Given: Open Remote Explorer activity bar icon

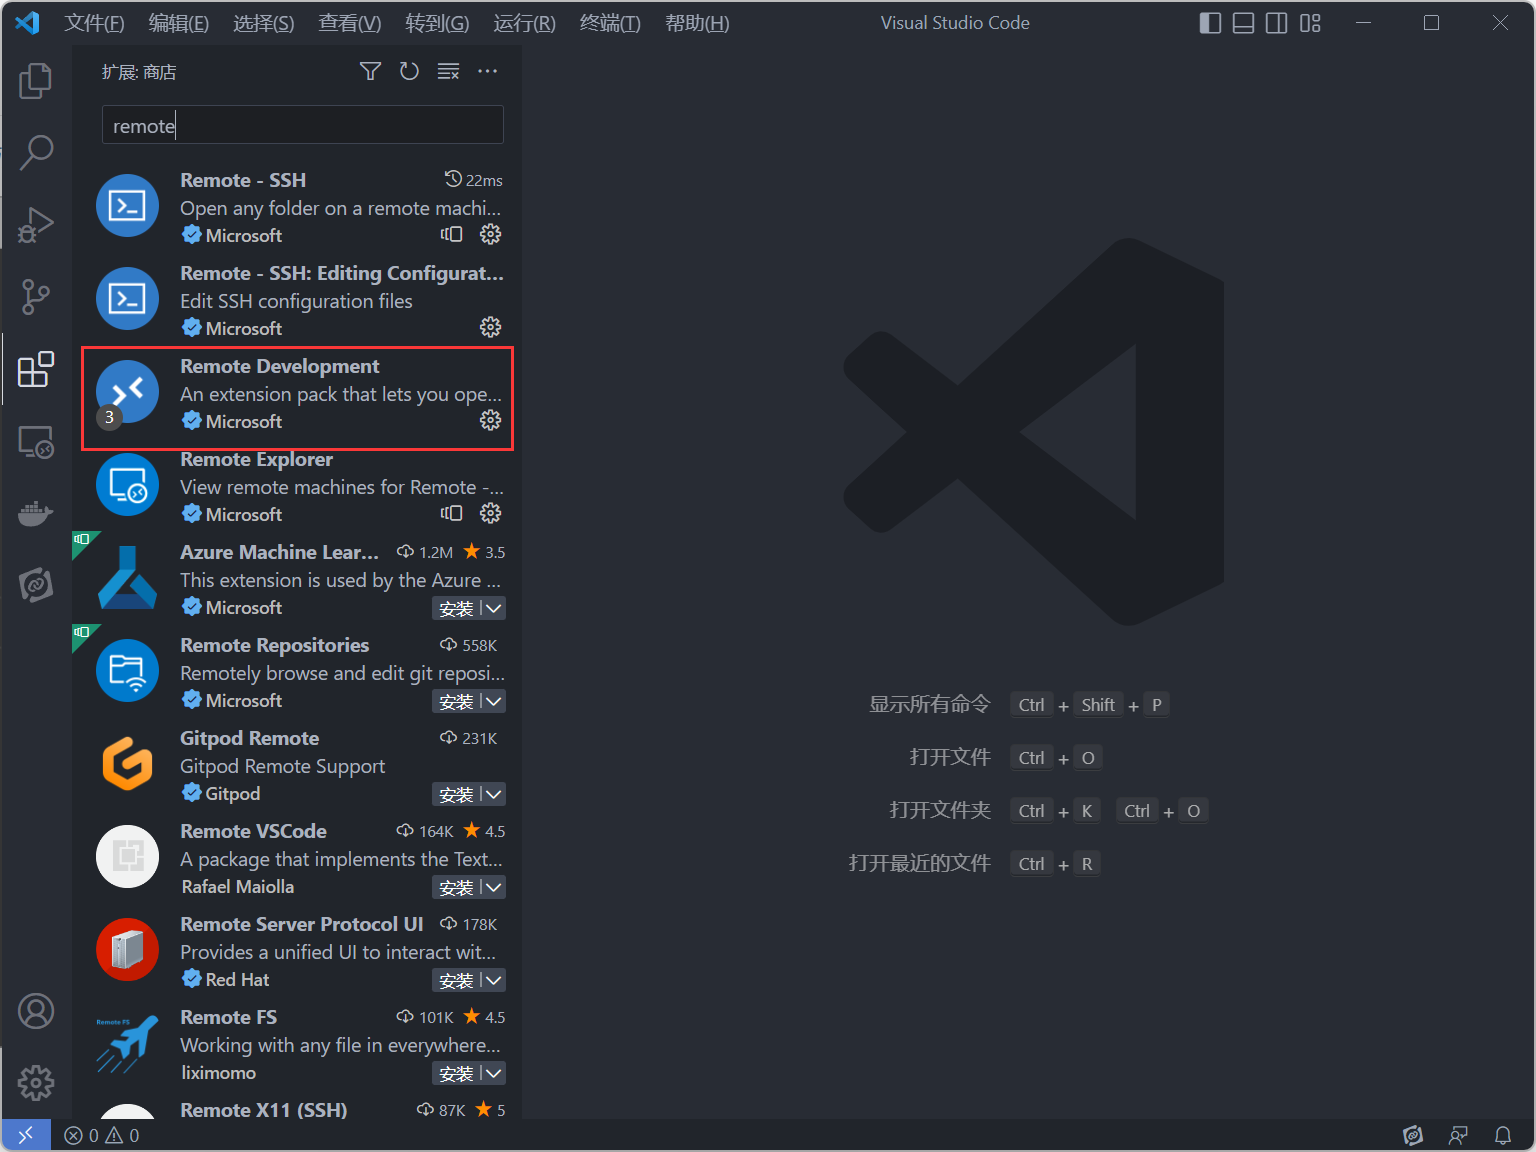Looking at the screenshot, I should [36, 441].
